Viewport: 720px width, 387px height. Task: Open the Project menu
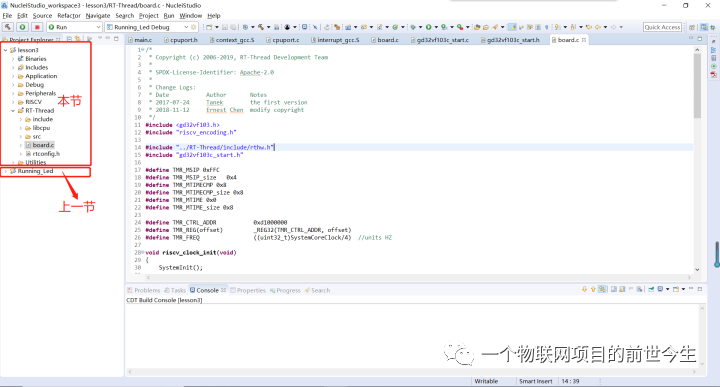tap(149, 16)
